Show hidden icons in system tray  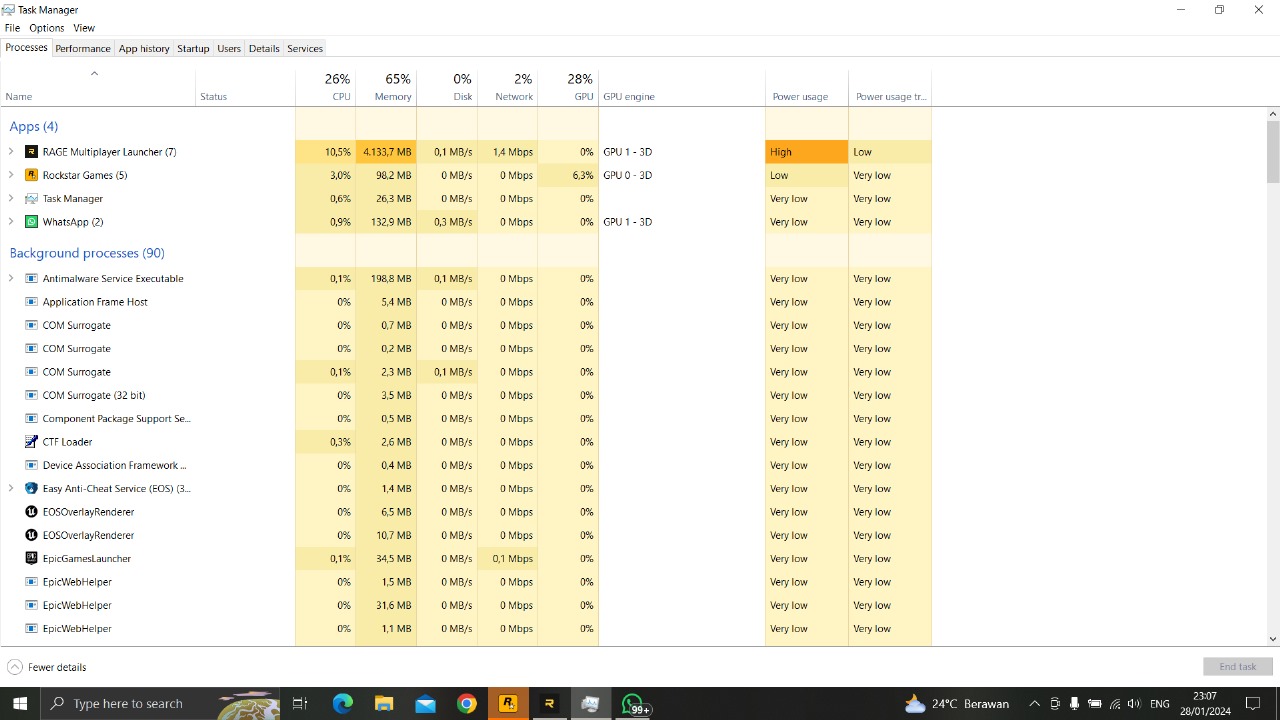(1034, 704)
